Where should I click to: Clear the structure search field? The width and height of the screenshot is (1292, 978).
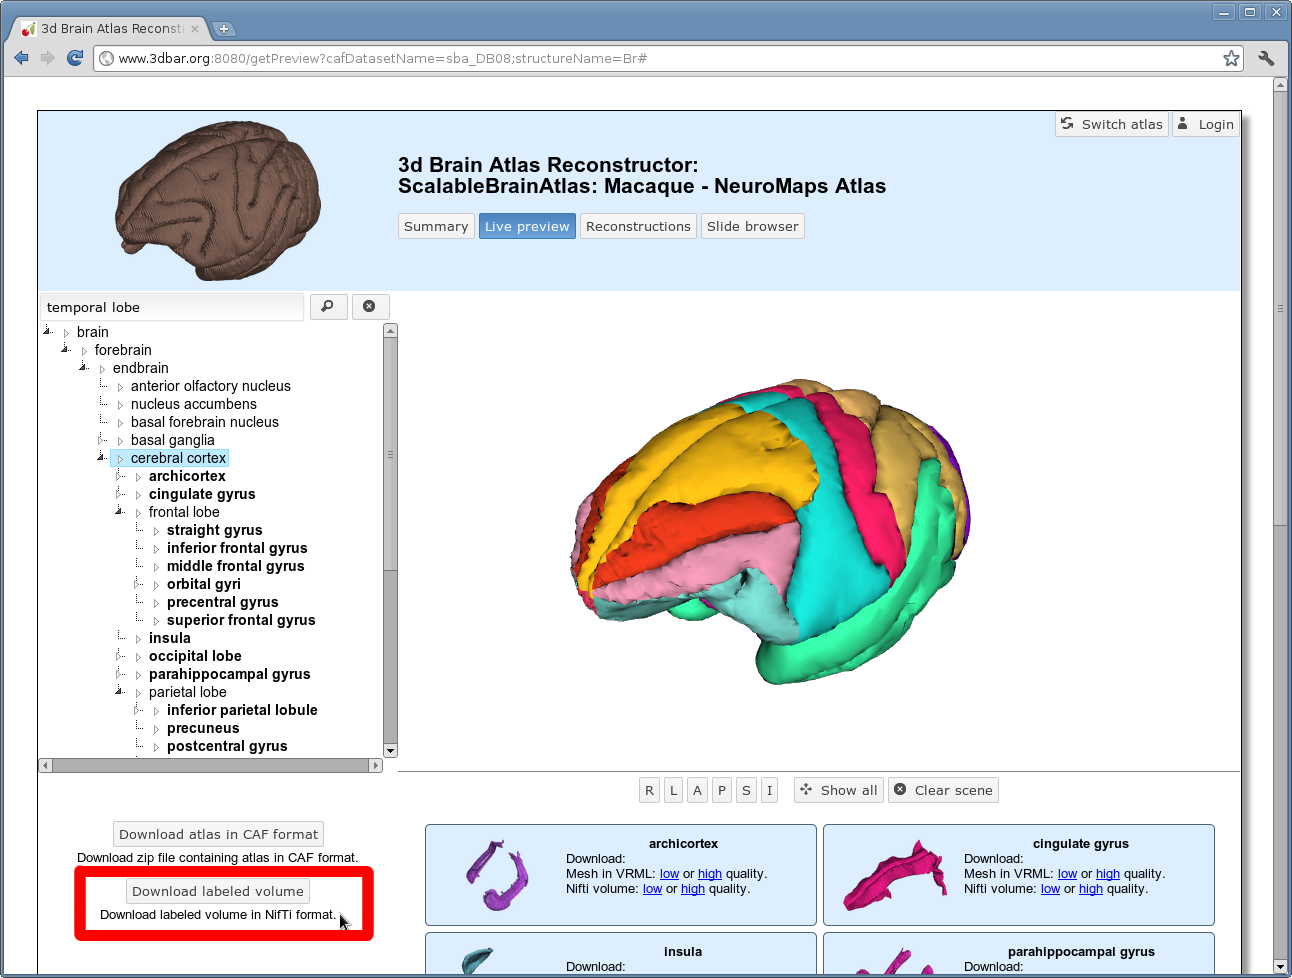pyautogui.click(x=369, y=307)
